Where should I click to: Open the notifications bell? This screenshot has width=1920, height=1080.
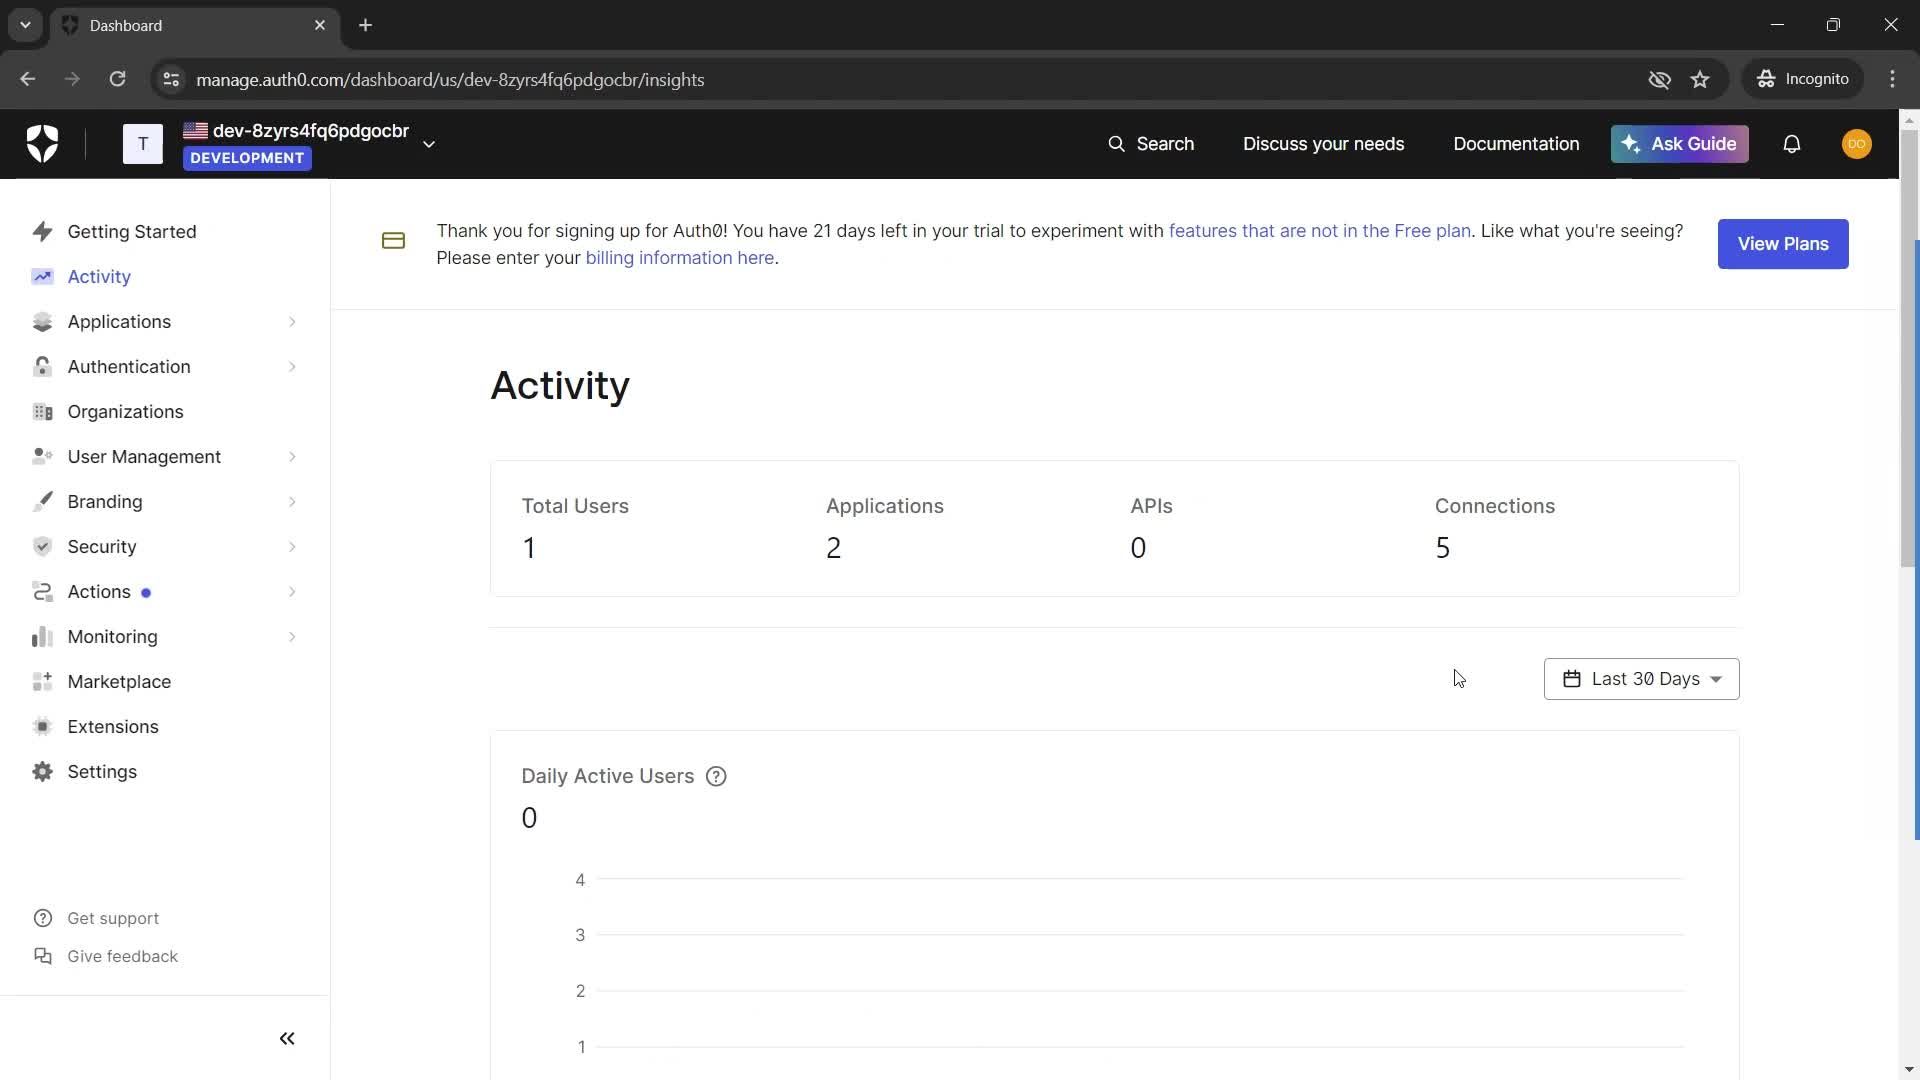click(1792, 144)
